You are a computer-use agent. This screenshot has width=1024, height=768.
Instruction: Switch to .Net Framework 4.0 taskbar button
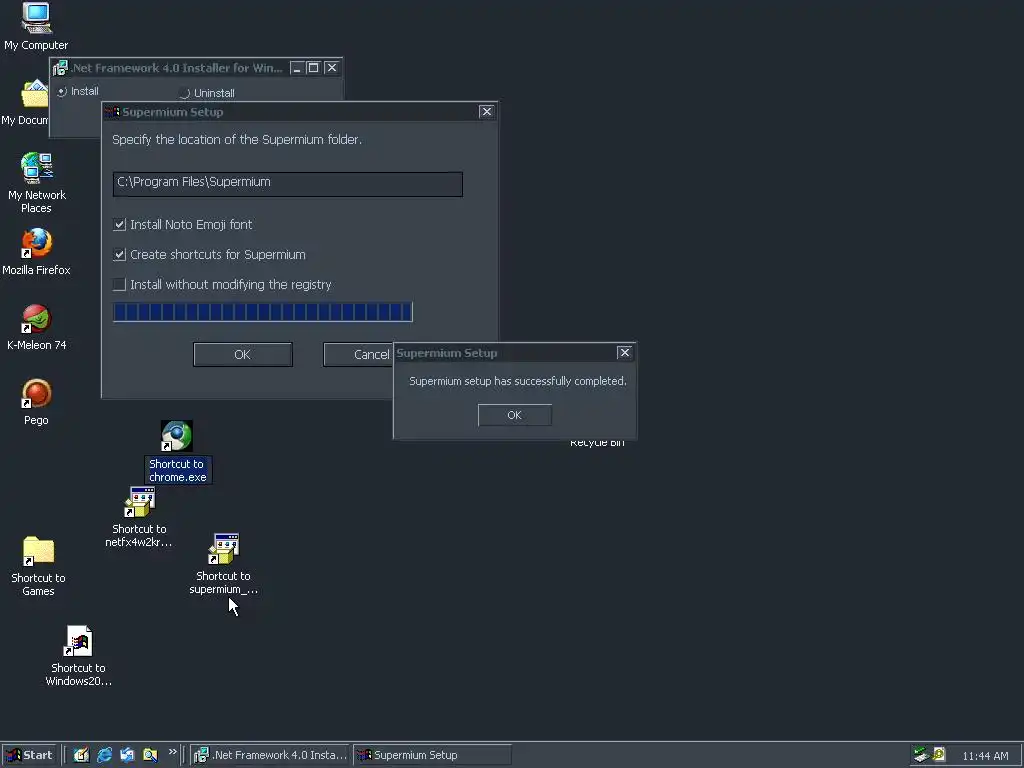(271, 755)
